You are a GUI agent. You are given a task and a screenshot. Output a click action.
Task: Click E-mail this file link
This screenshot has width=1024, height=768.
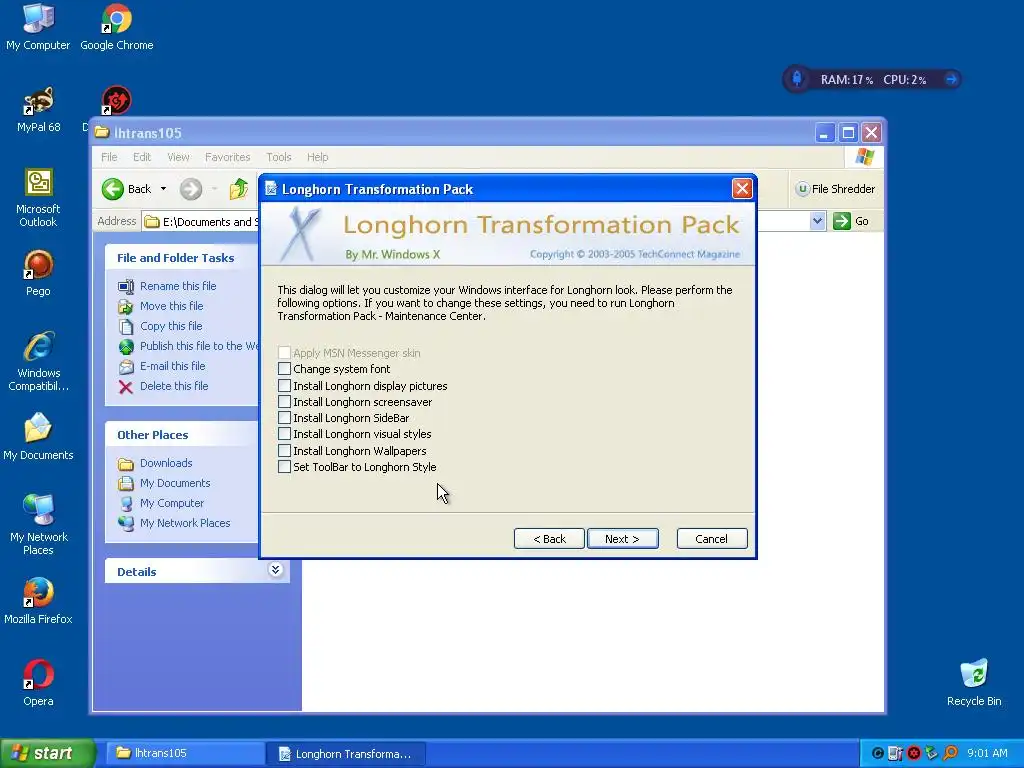pyautogui.click(x=172, y=366)
